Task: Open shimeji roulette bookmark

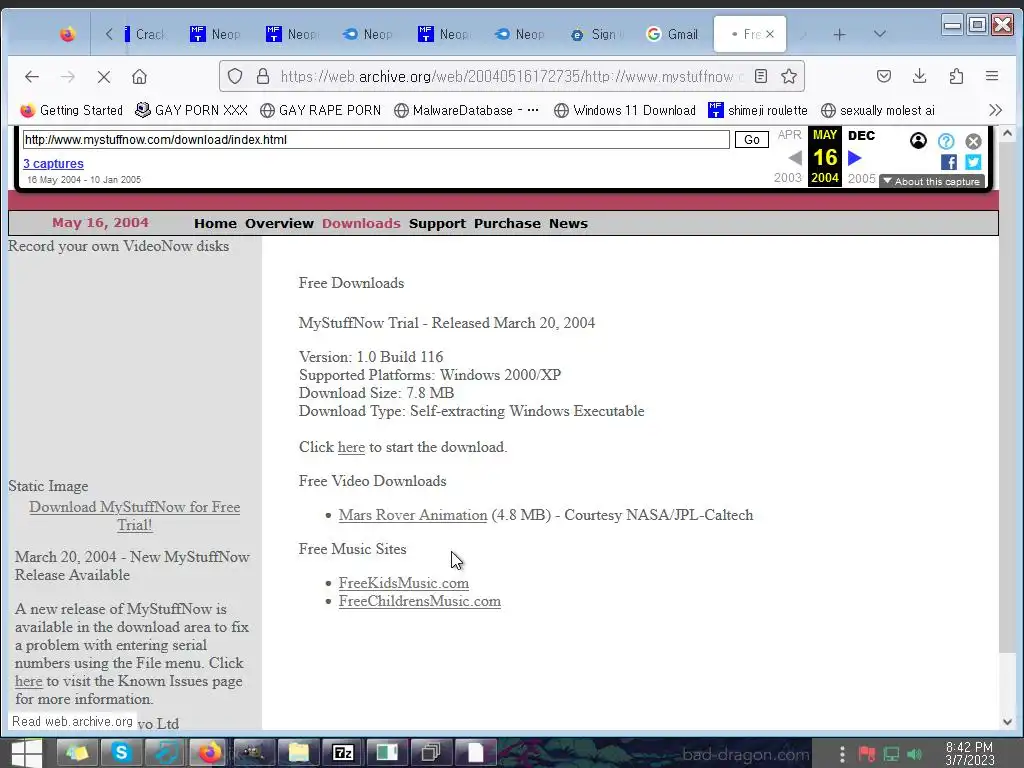Action: [758, 110]
